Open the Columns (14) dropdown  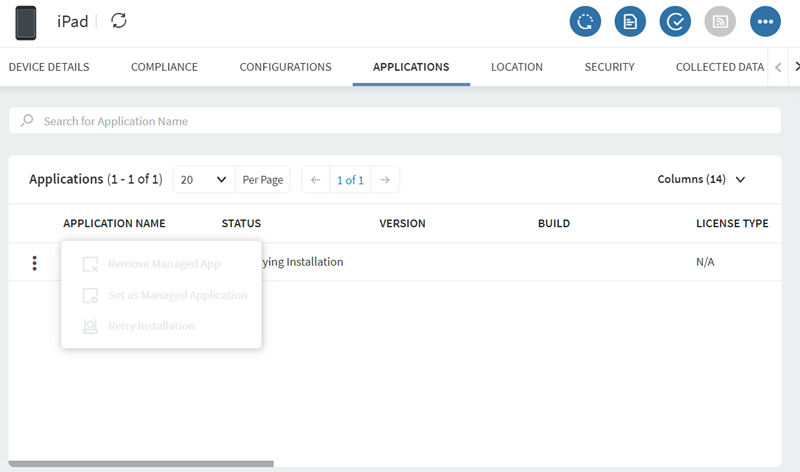[702, 180]
